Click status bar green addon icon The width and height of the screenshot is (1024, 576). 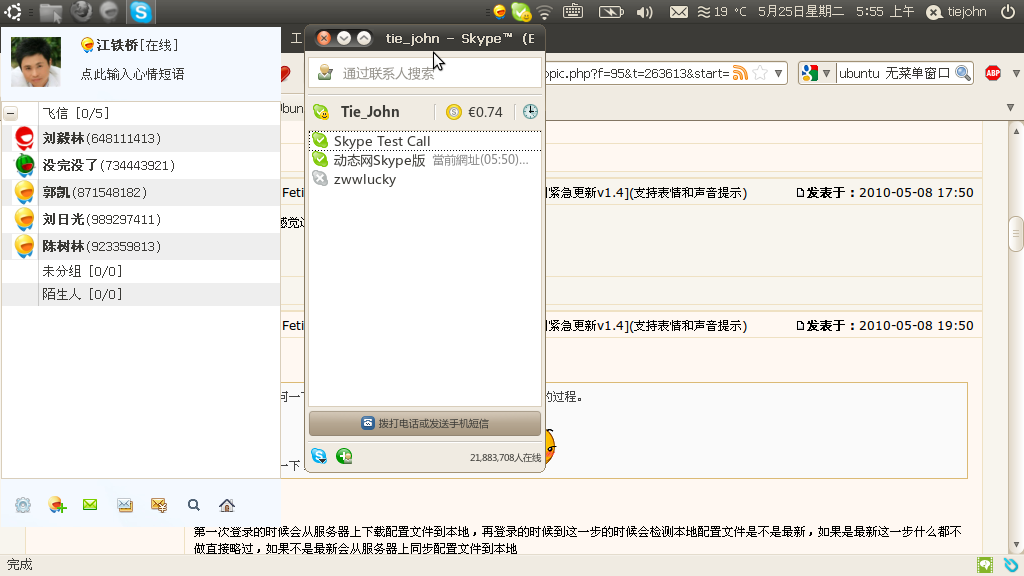click(985, 565)
